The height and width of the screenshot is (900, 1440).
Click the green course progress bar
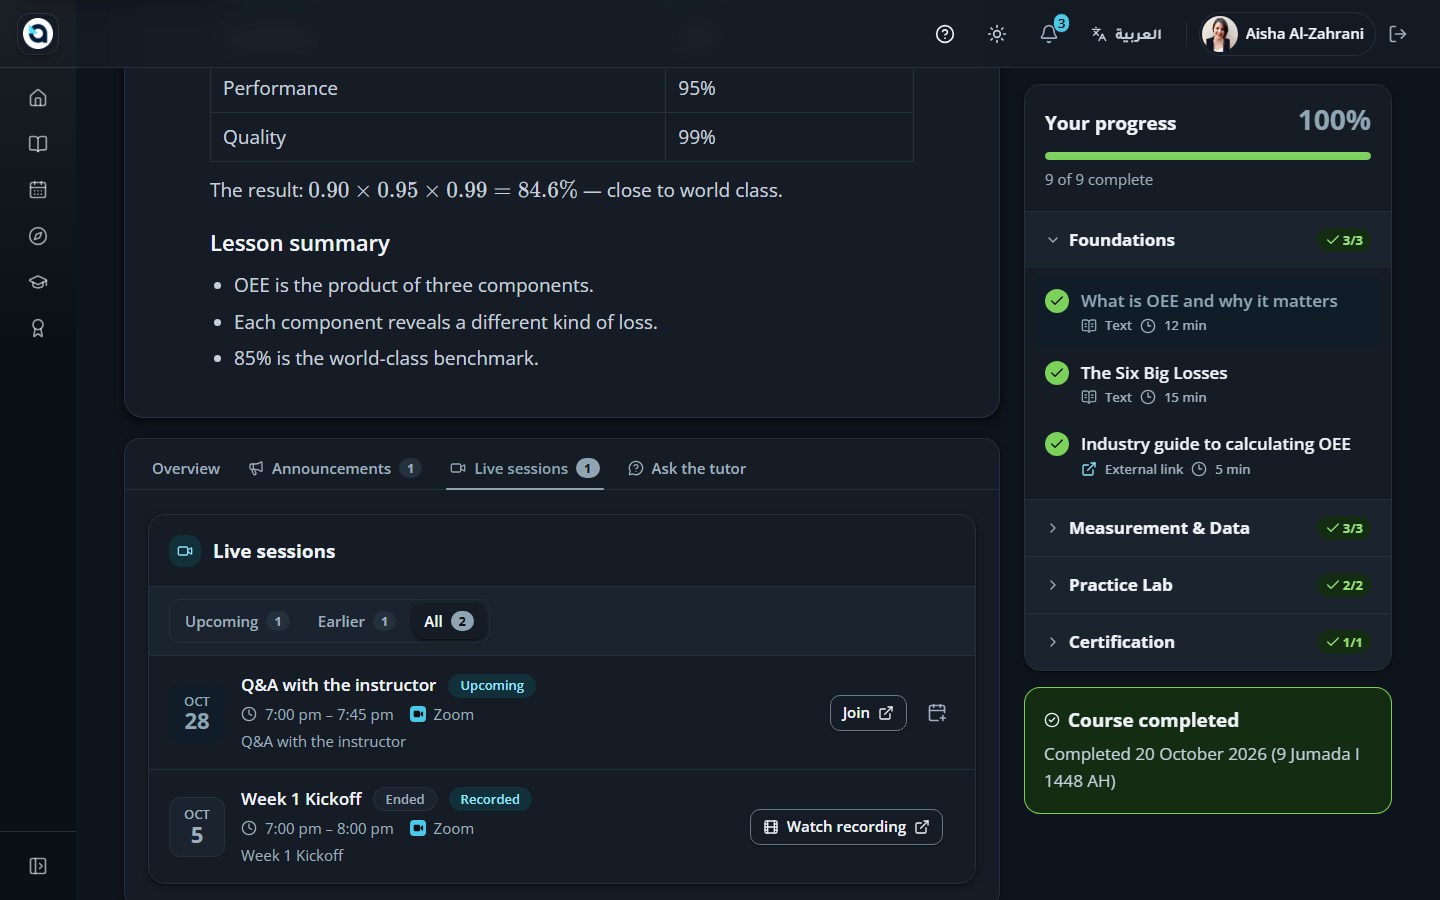point(1208,156)
